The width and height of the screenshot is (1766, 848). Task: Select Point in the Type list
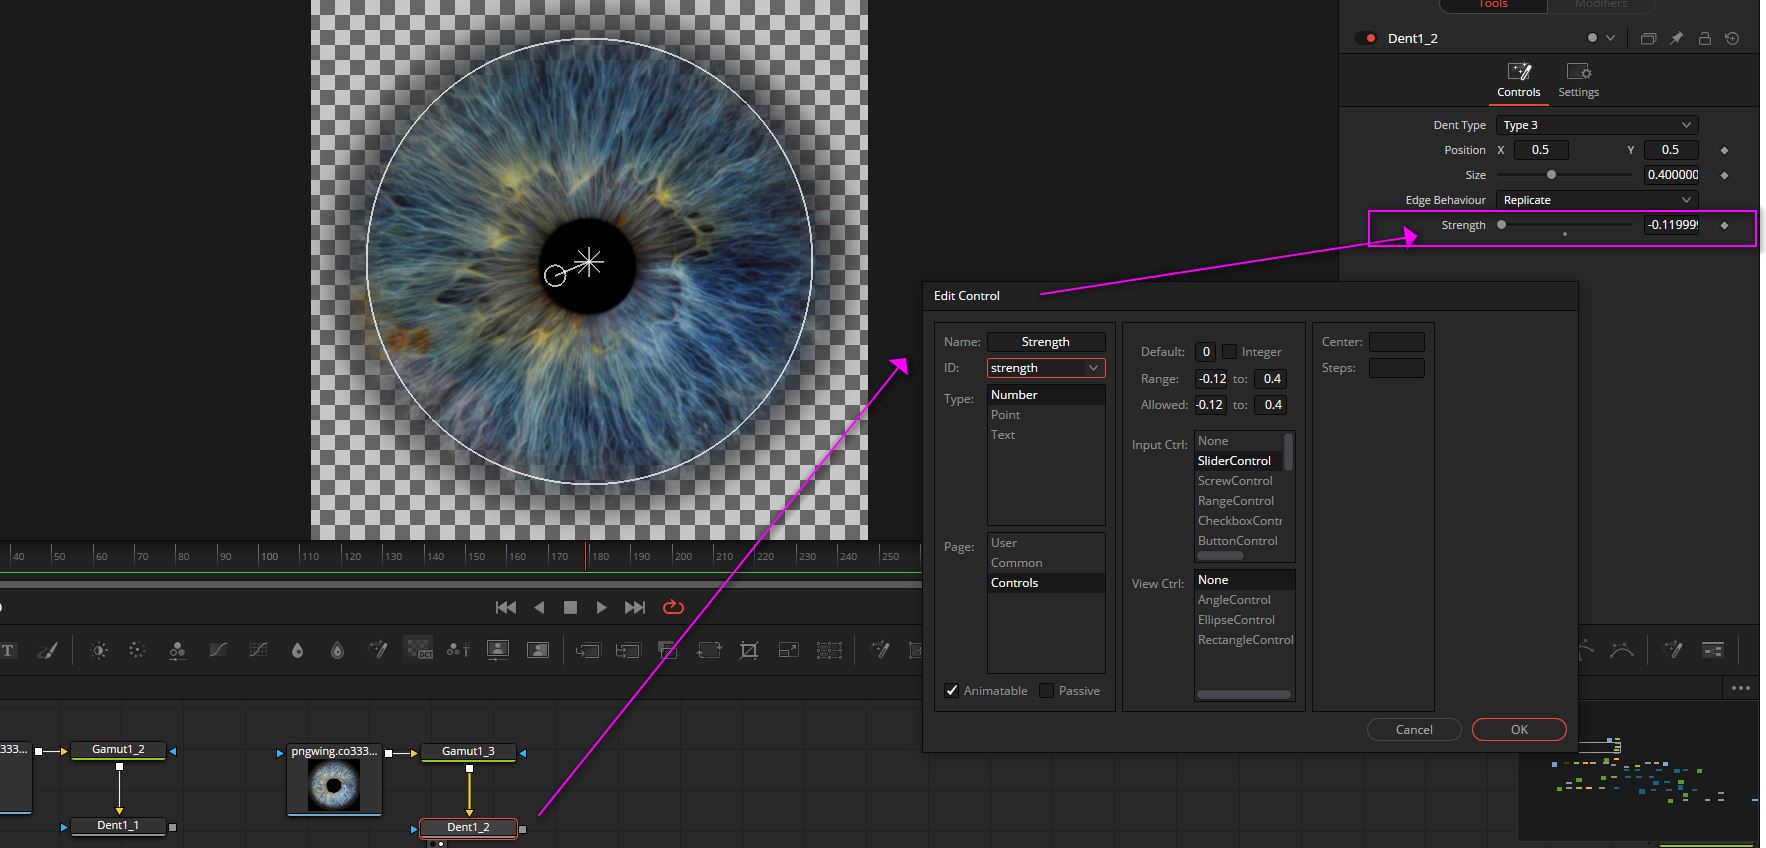point(1046,415)
